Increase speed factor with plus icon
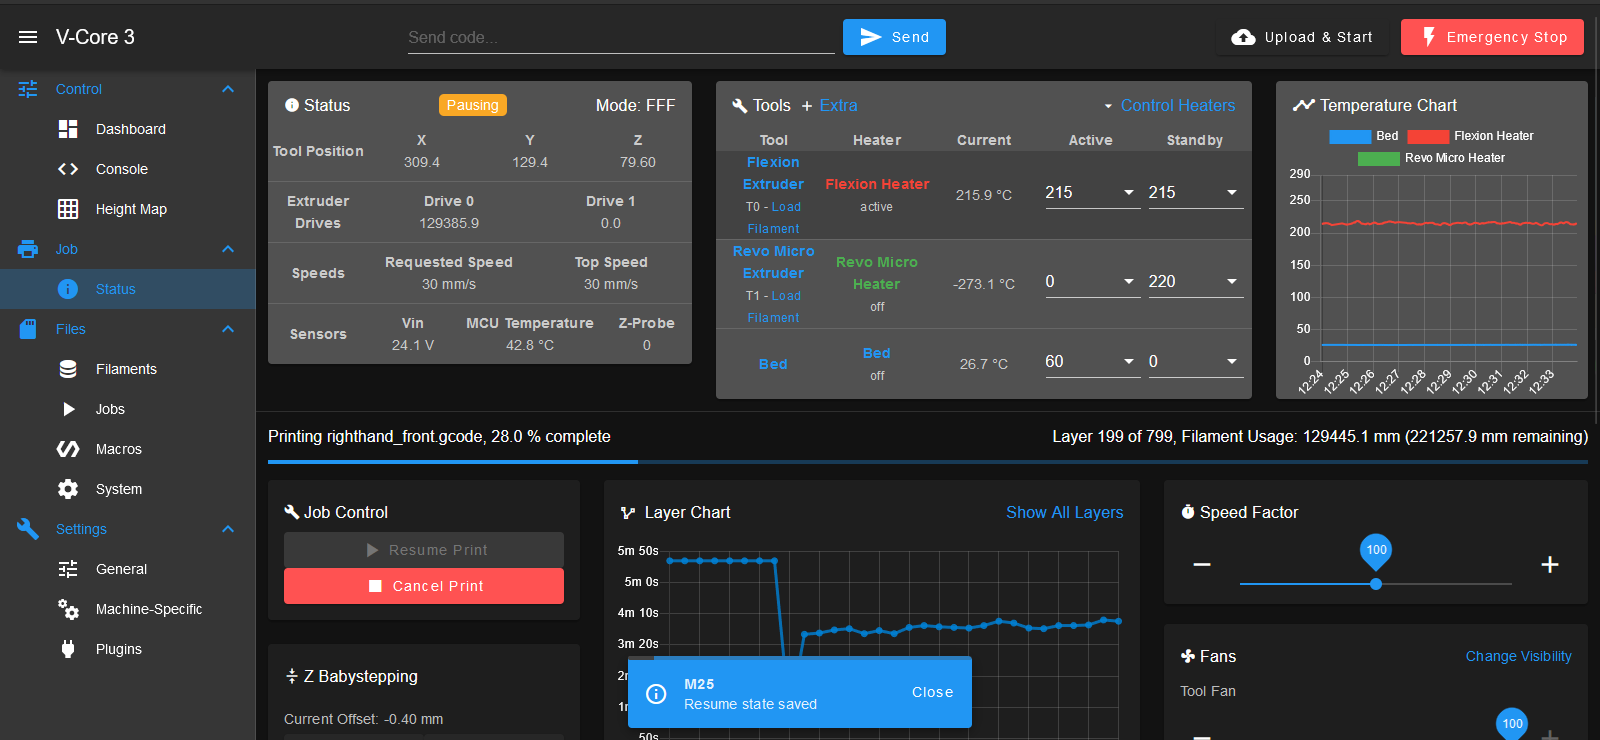Image resolution: width=1600 pixels, height=740 pixels. coord(1550,565)
